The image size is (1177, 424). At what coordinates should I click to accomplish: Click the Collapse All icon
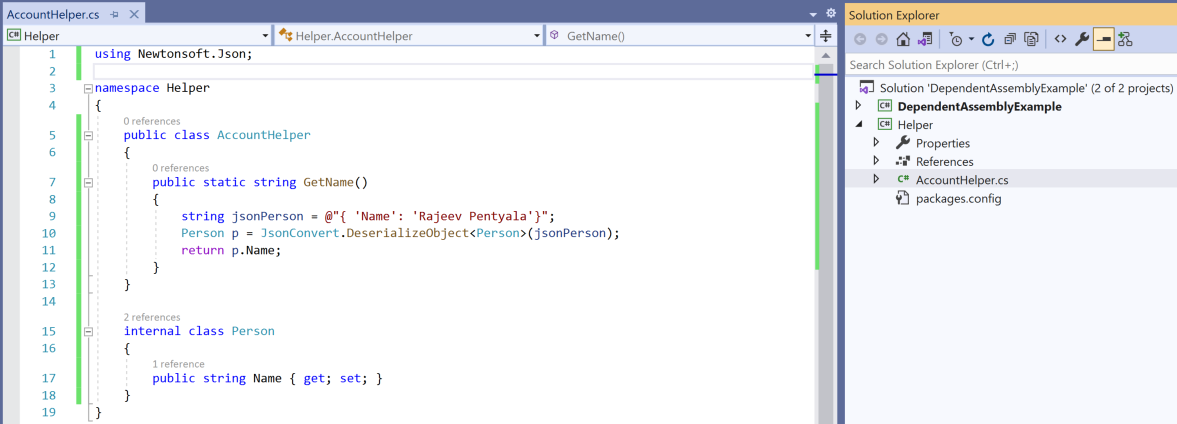click(x=1010, y=39)
